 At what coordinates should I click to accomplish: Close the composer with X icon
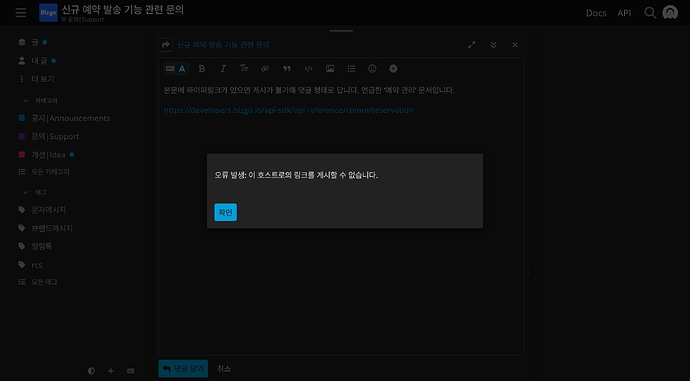pos(515,45)
